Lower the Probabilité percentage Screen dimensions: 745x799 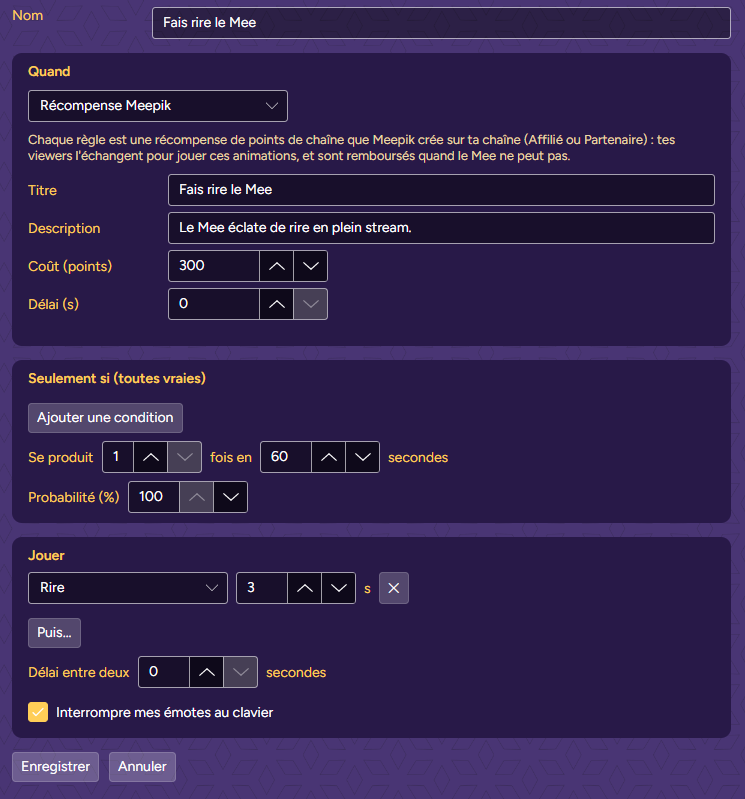coord(231,497)
